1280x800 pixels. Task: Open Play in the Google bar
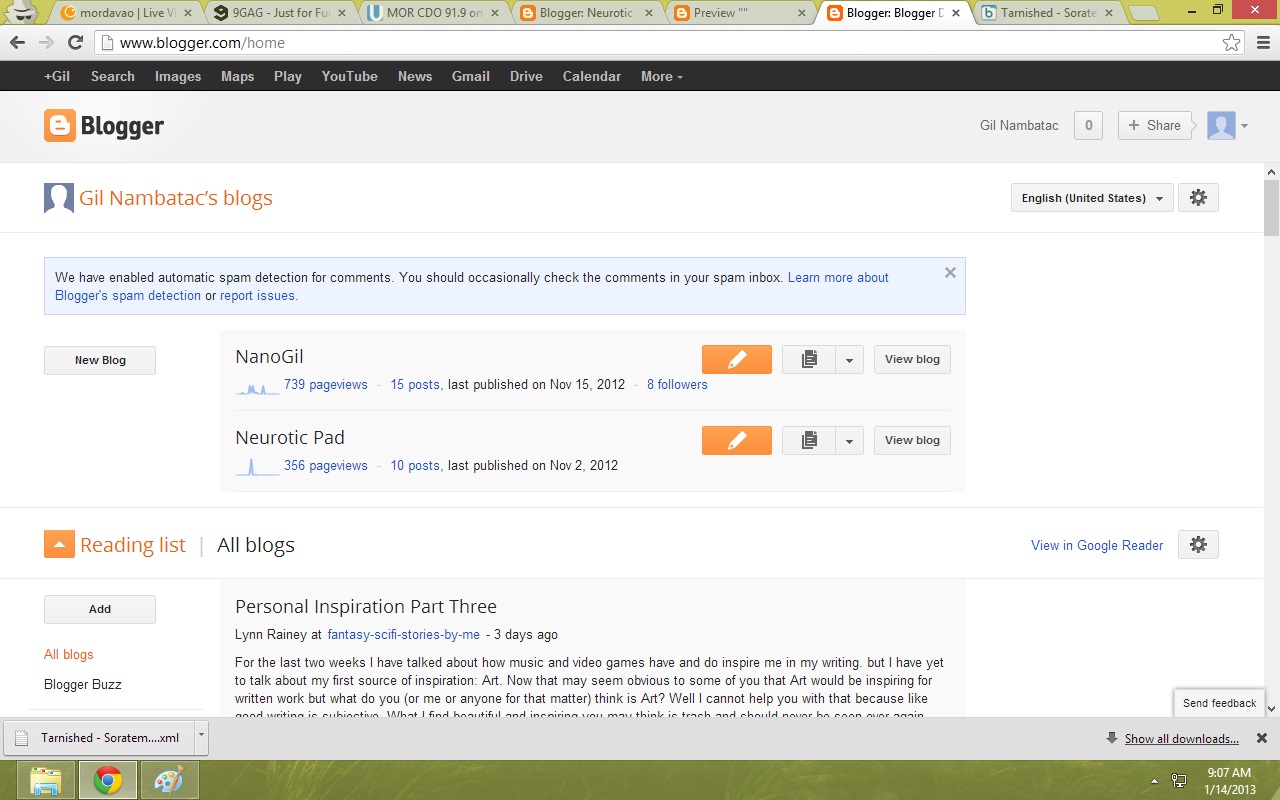288,77
